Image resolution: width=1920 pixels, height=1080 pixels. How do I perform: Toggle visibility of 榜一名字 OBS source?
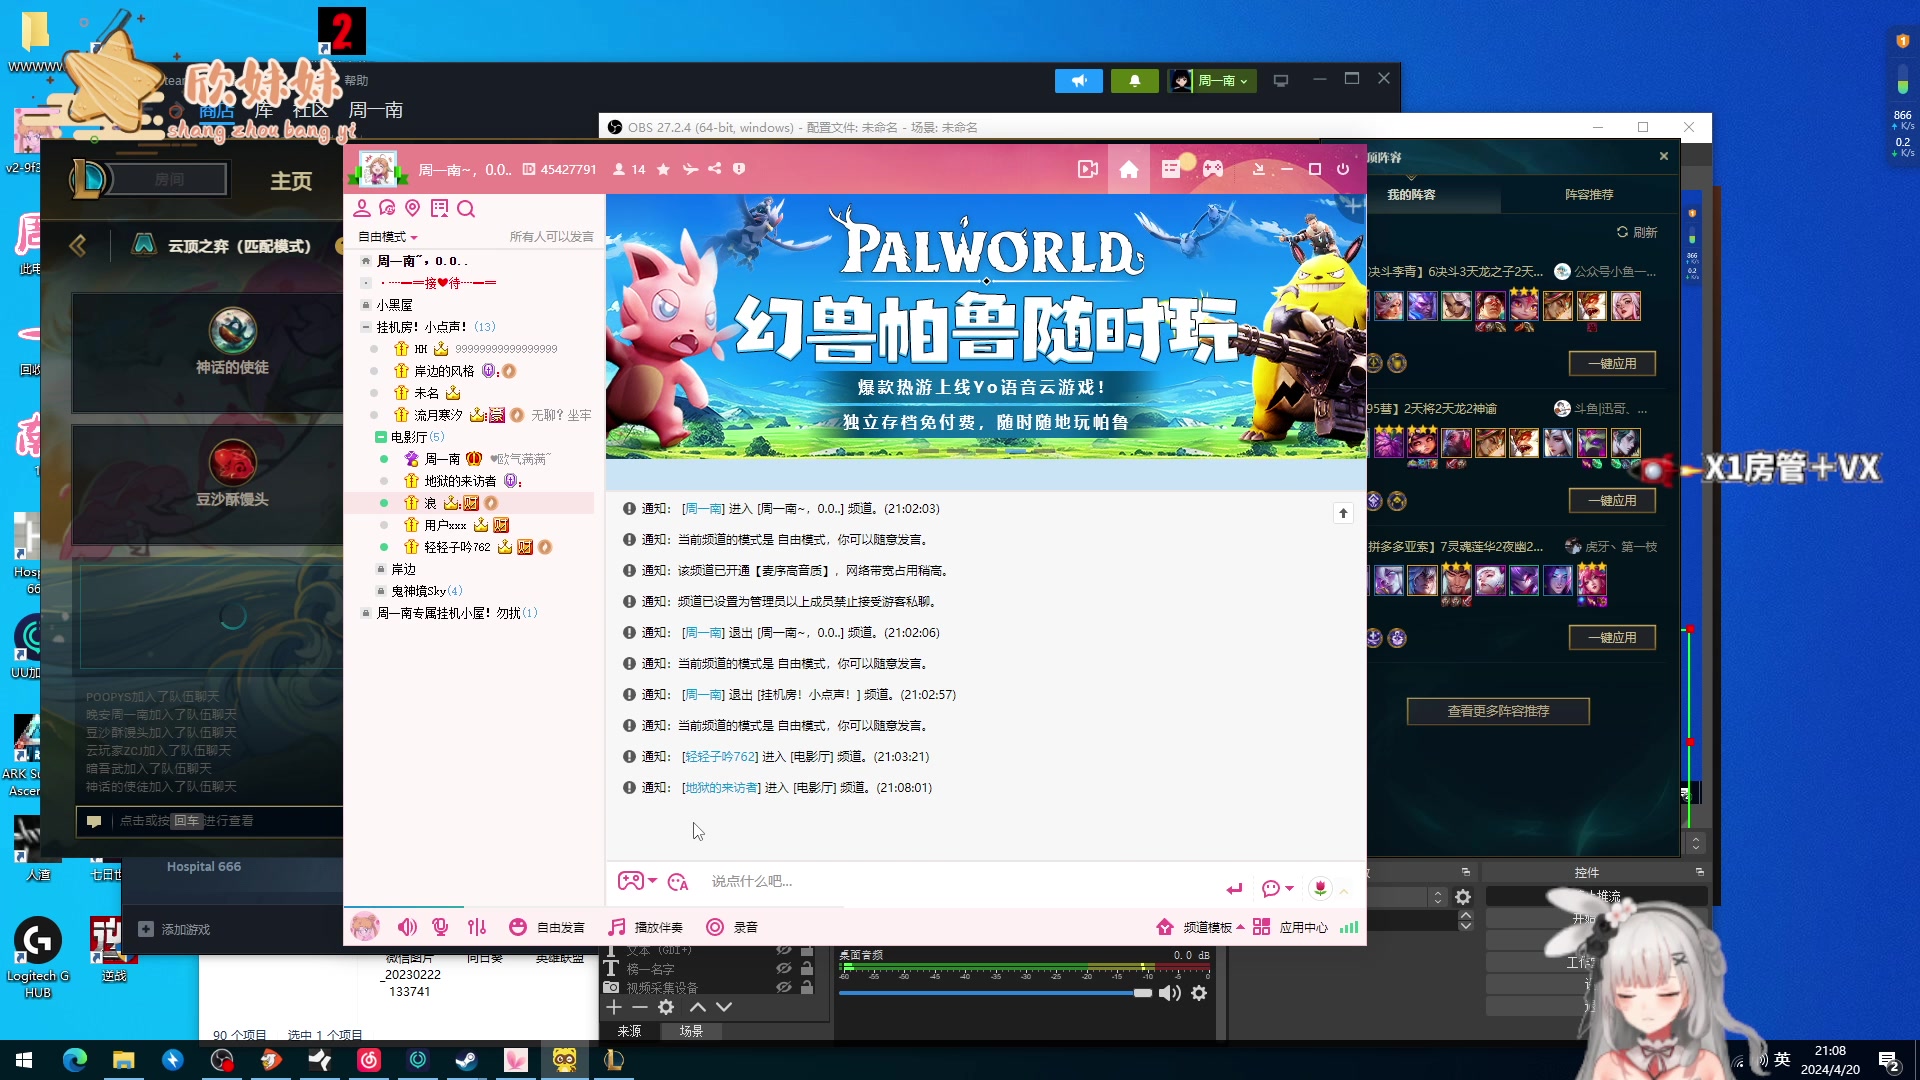[x=784, y=968]
